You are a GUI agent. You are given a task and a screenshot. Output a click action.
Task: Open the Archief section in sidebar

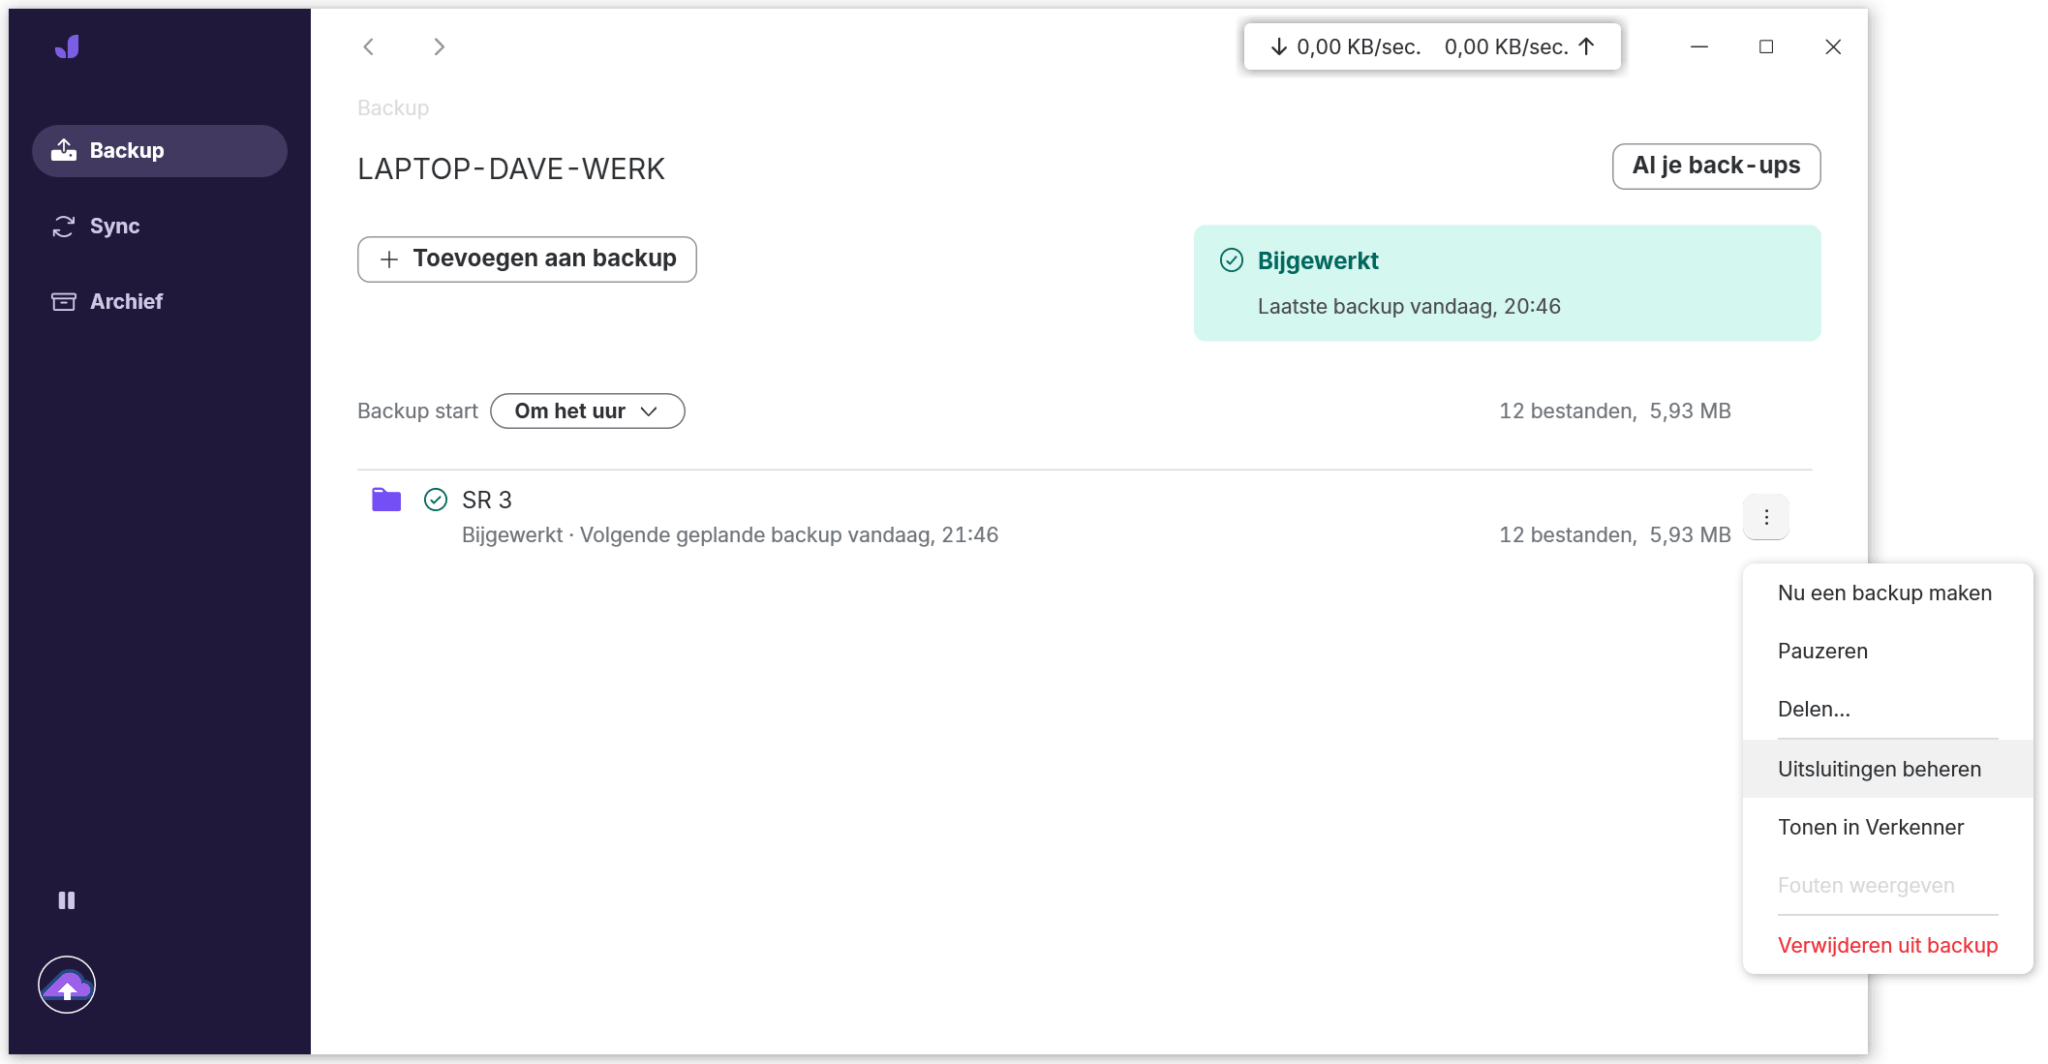pyautogui.click(x=160, y=301)
